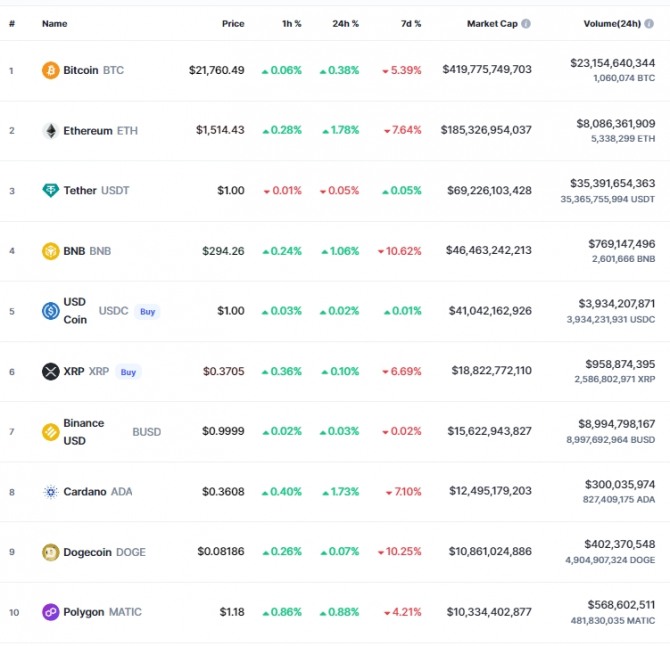The image size is (670, 646).
Task: Click the Buy button next to USDC
Action: click(147, 311)
